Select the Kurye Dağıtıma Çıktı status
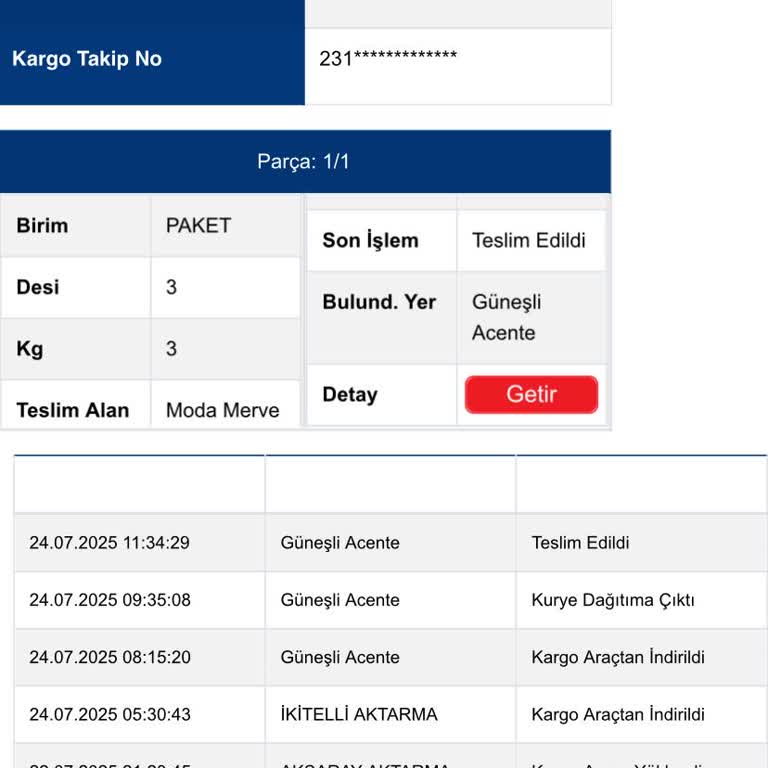Image resolution: width=768 pixels, height=768 pixels. 613,600
